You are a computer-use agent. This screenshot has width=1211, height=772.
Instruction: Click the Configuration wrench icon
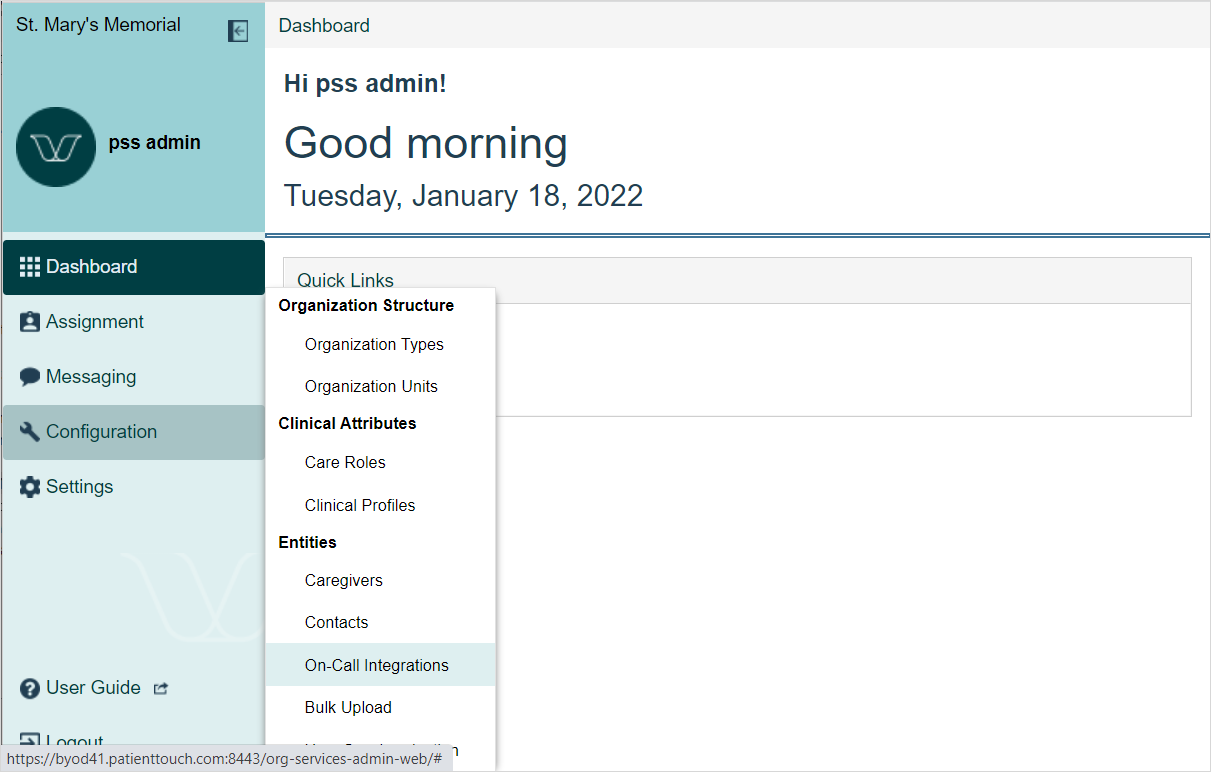click(x=30, y=432)
